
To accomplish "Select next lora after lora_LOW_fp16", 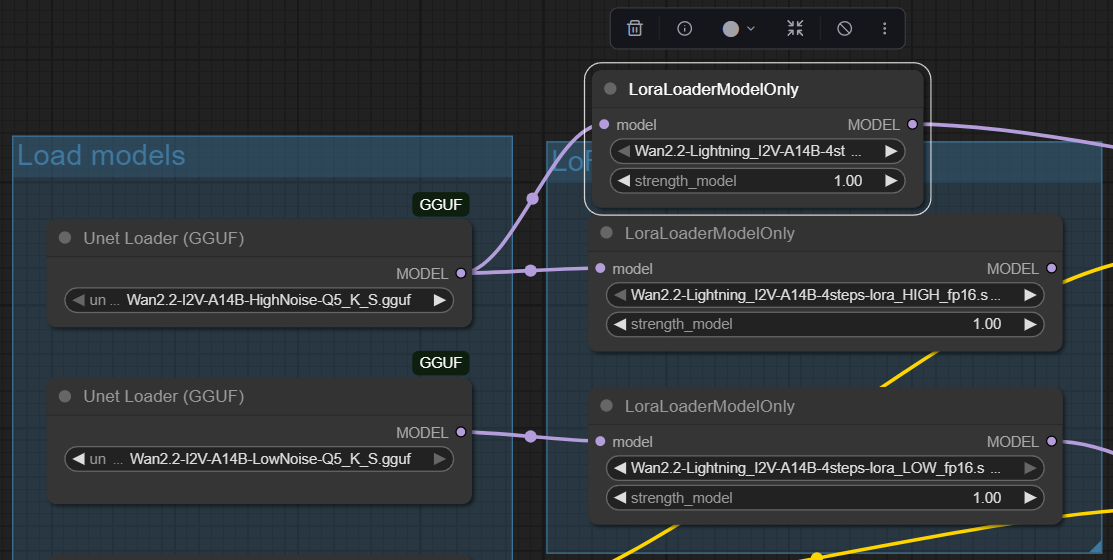I will (1030, 468).
